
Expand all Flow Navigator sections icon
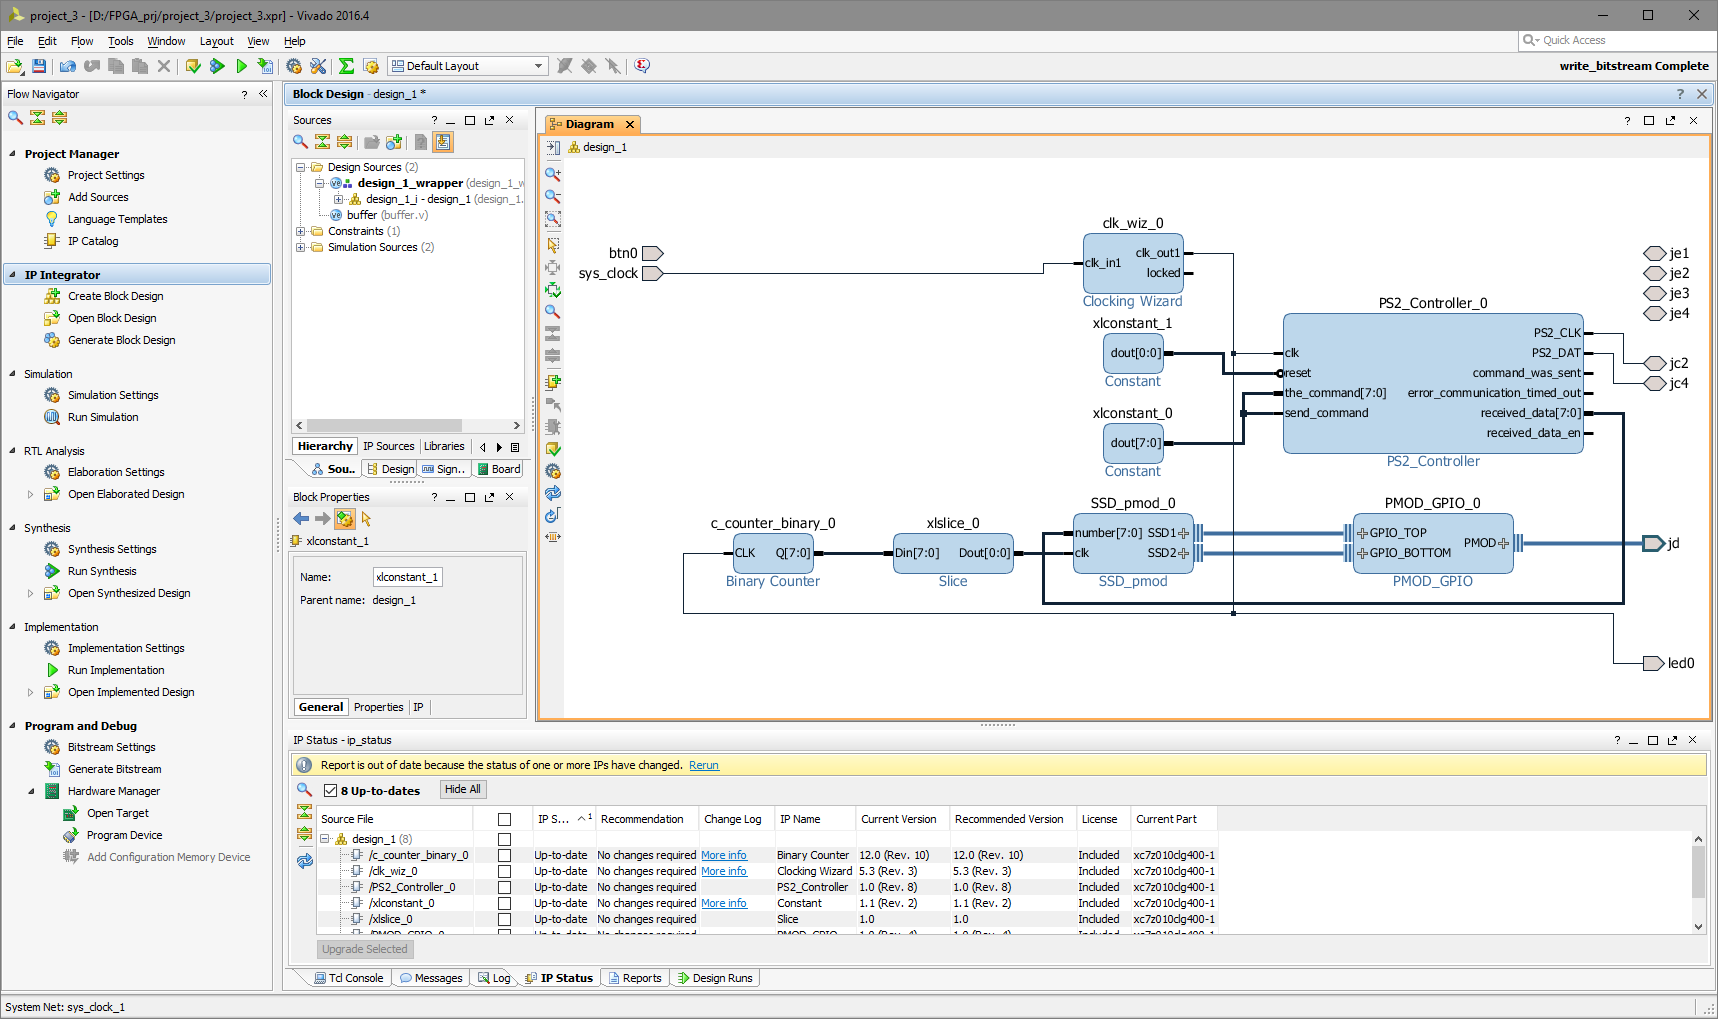[x=59, y=117]
